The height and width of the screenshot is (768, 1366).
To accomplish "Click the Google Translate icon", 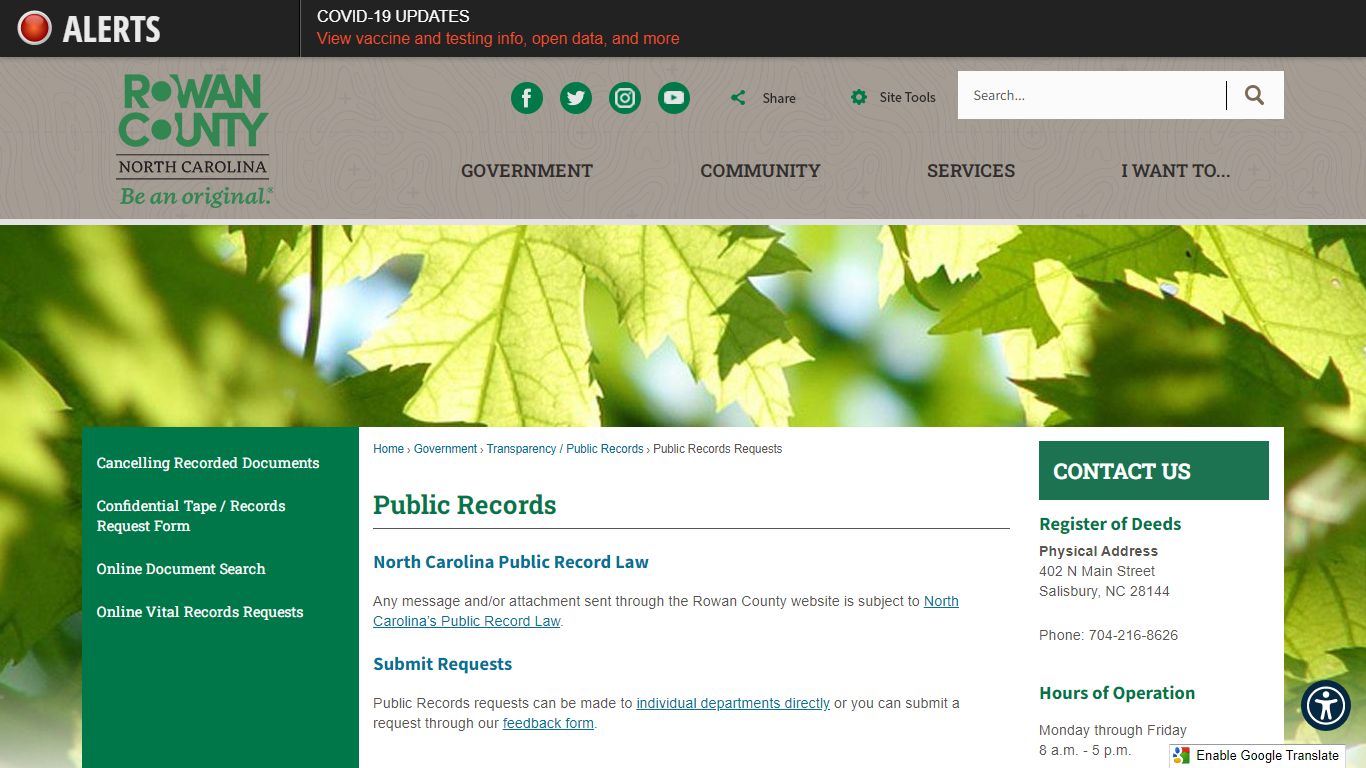I will tap(1182, 756).
